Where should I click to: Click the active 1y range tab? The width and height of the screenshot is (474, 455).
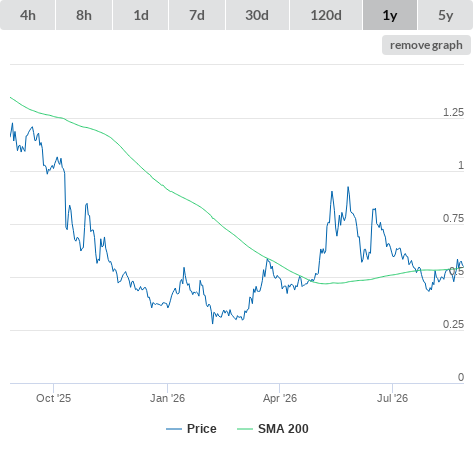click(390, 15)
